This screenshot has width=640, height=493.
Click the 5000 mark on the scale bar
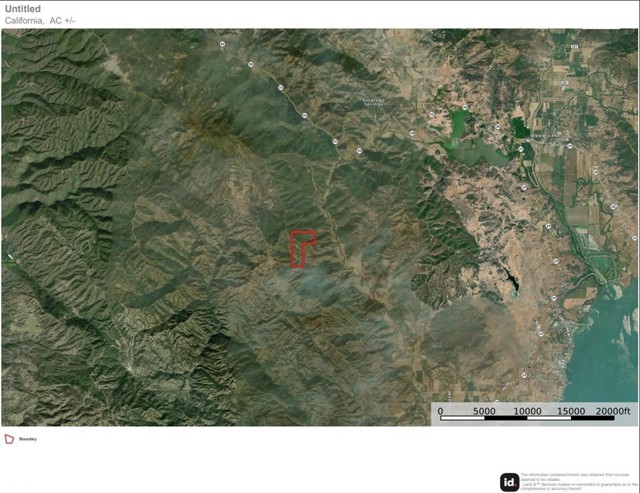tap(484, 411)
